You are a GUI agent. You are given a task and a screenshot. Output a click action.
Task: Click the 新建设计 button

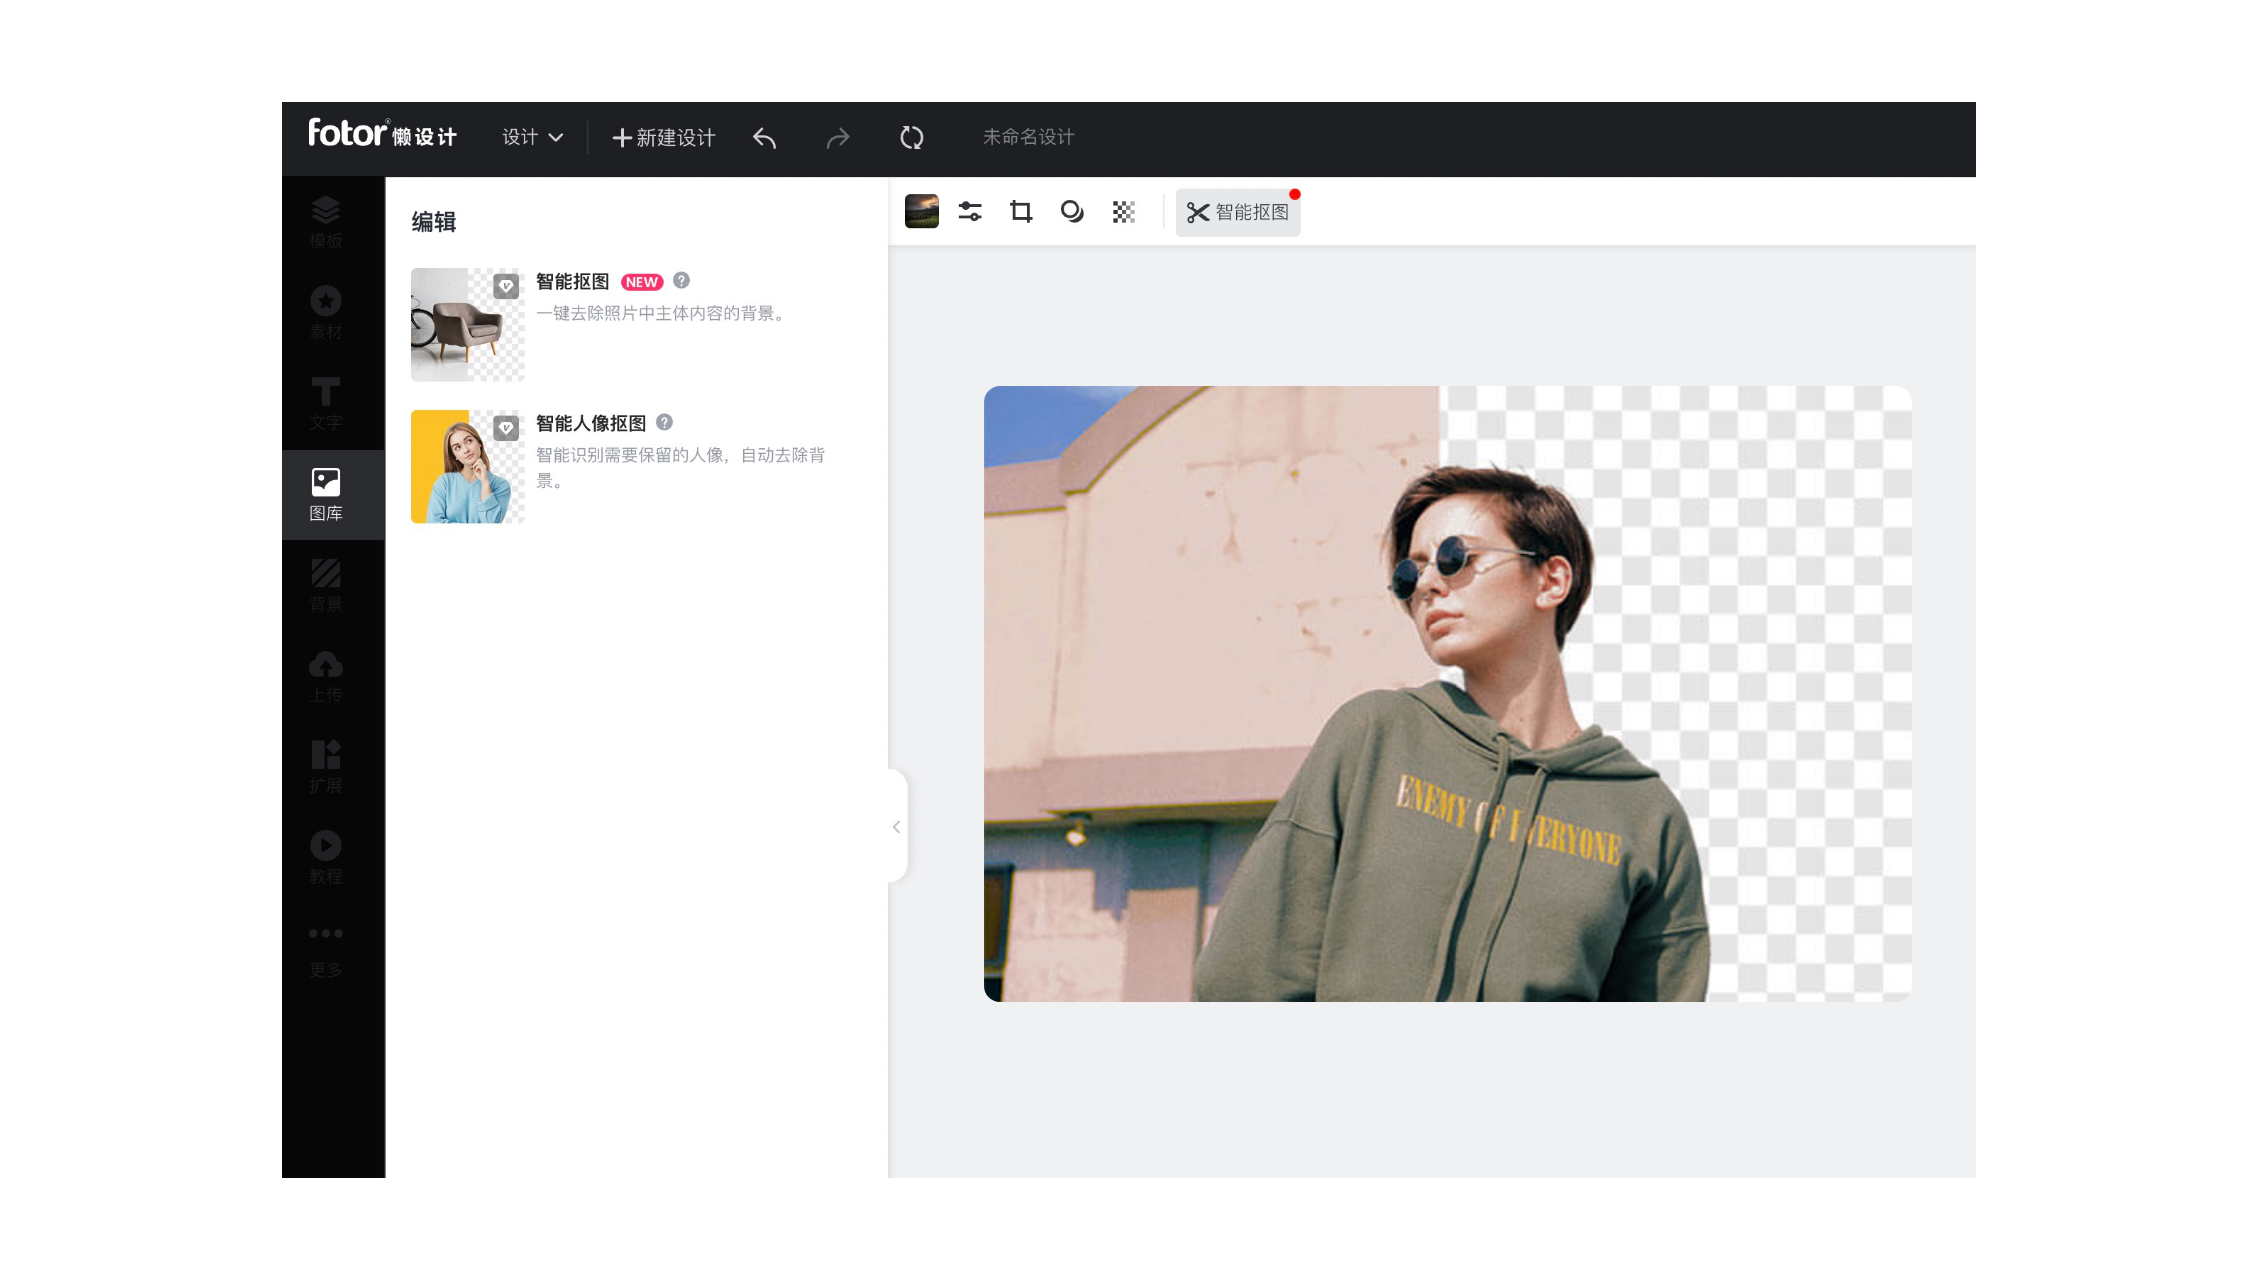(x=663, y=138)
